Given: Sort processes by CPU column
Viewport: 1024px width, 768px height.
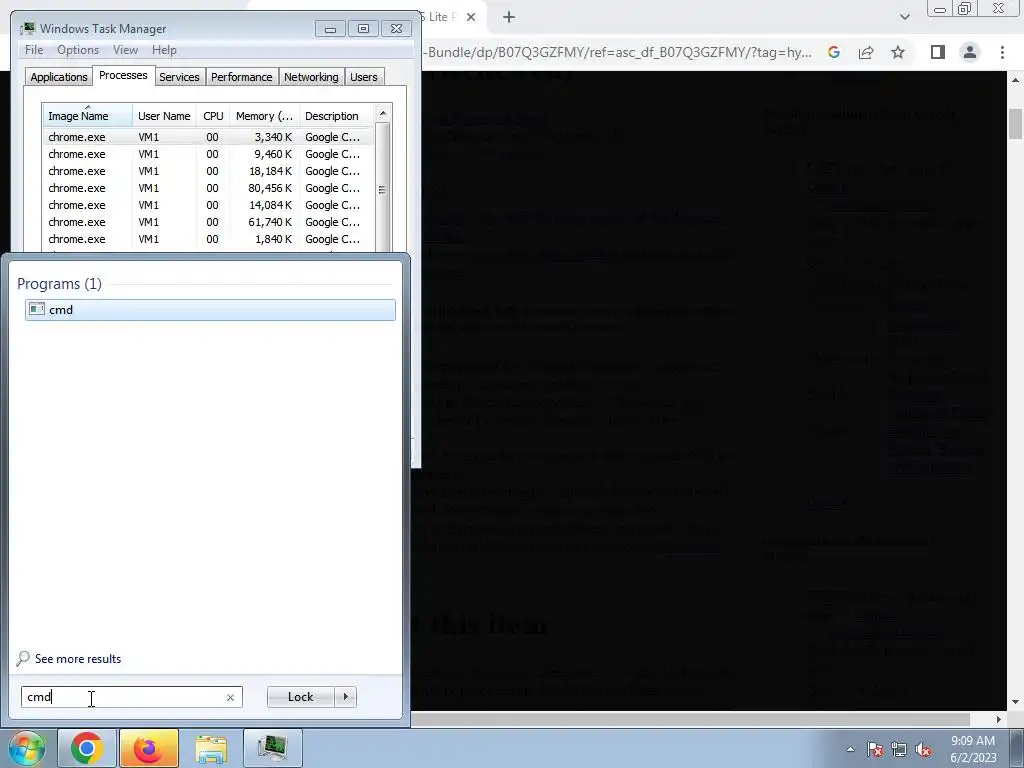Looking at the screenshot, I should point(213,116).
